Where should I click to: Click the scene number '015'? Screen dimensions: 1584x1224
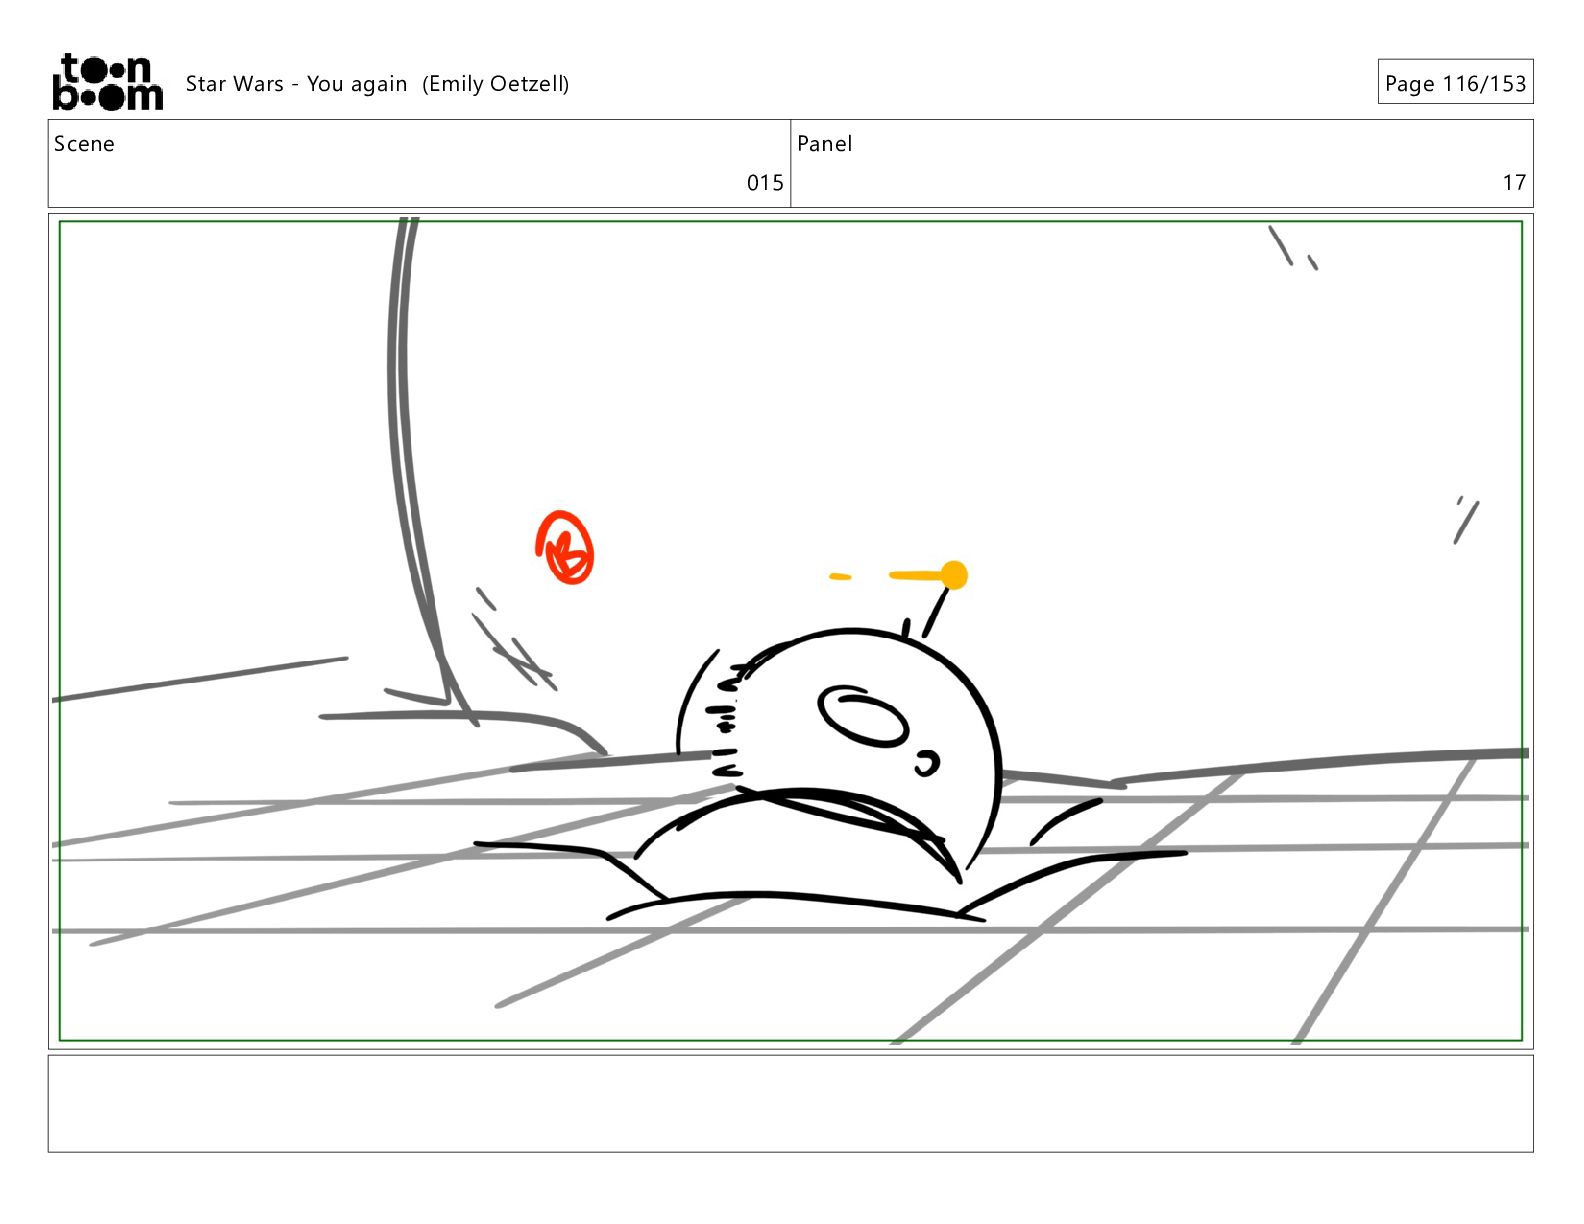[x=765, y=183]
